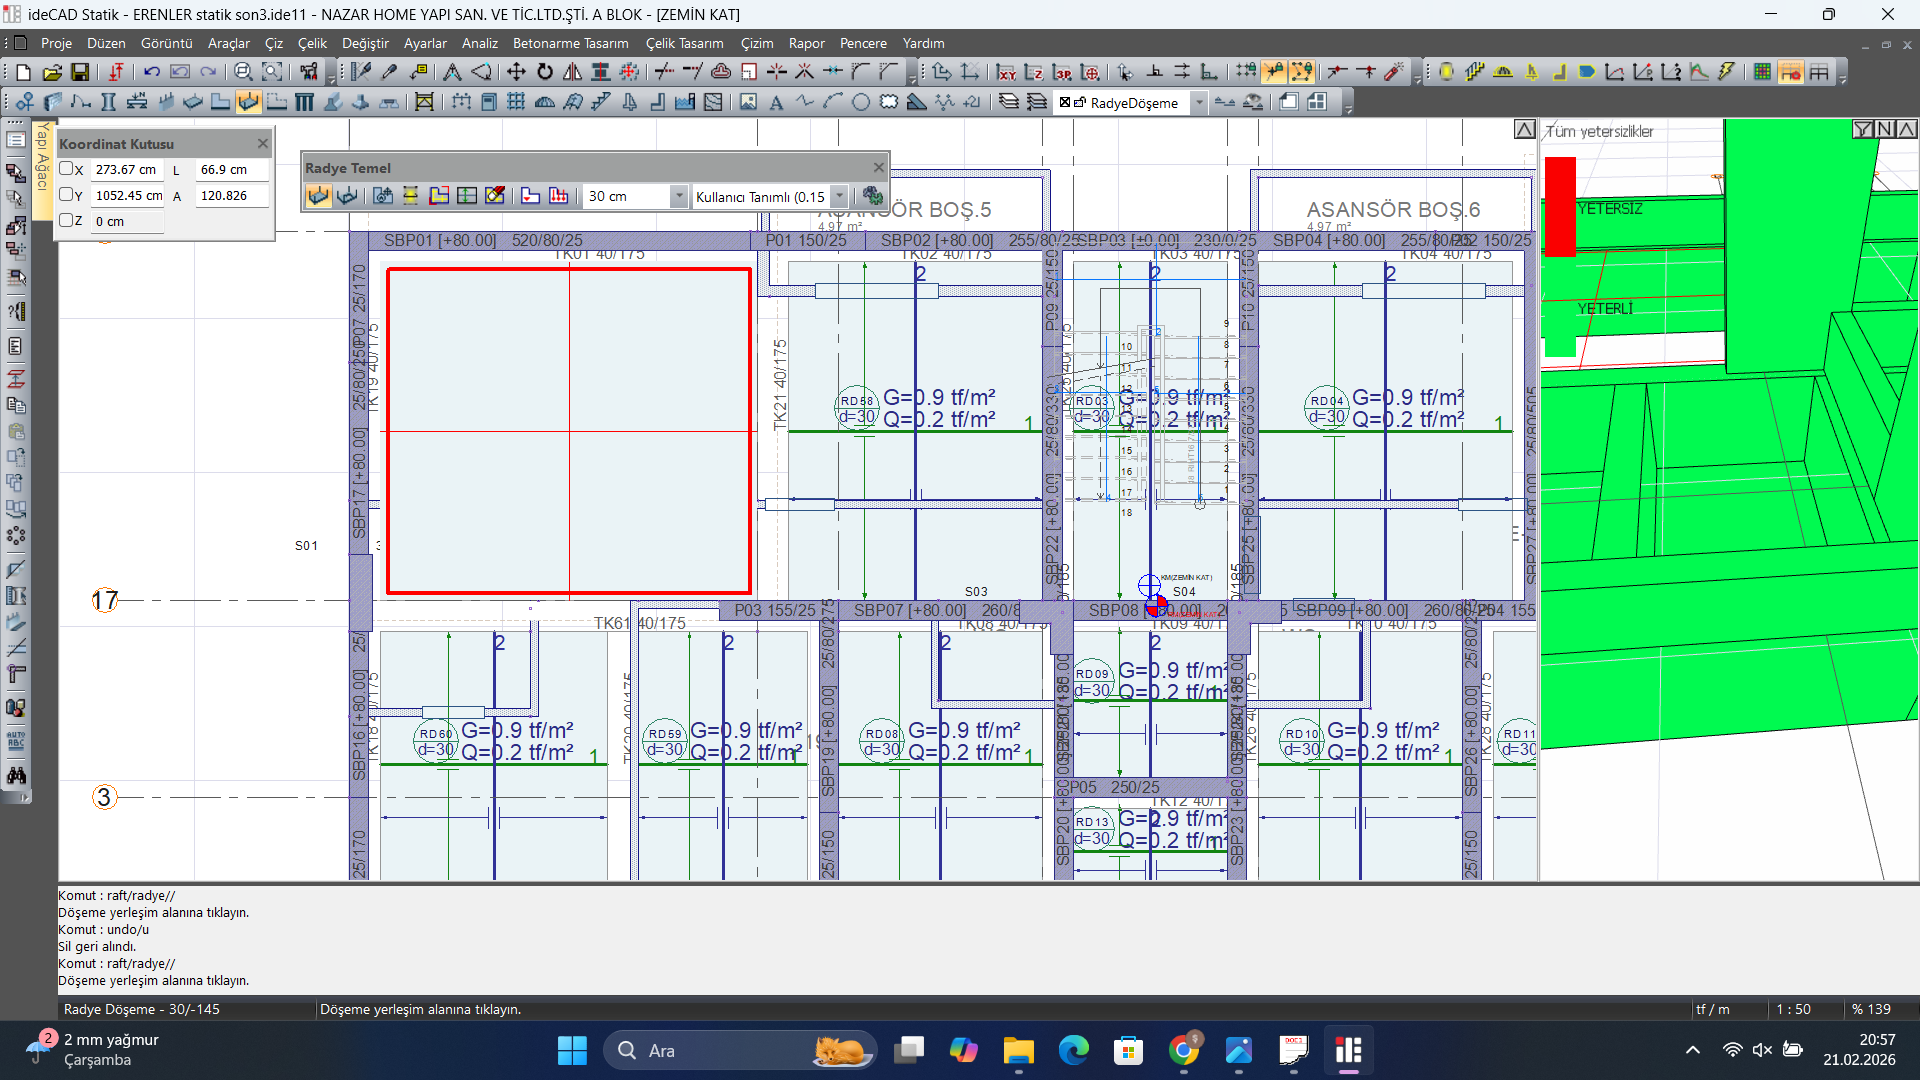Toggle the Y coordinate lock checkbox
This screenshot has width=1920, height=1080.
tap(67, 195)
